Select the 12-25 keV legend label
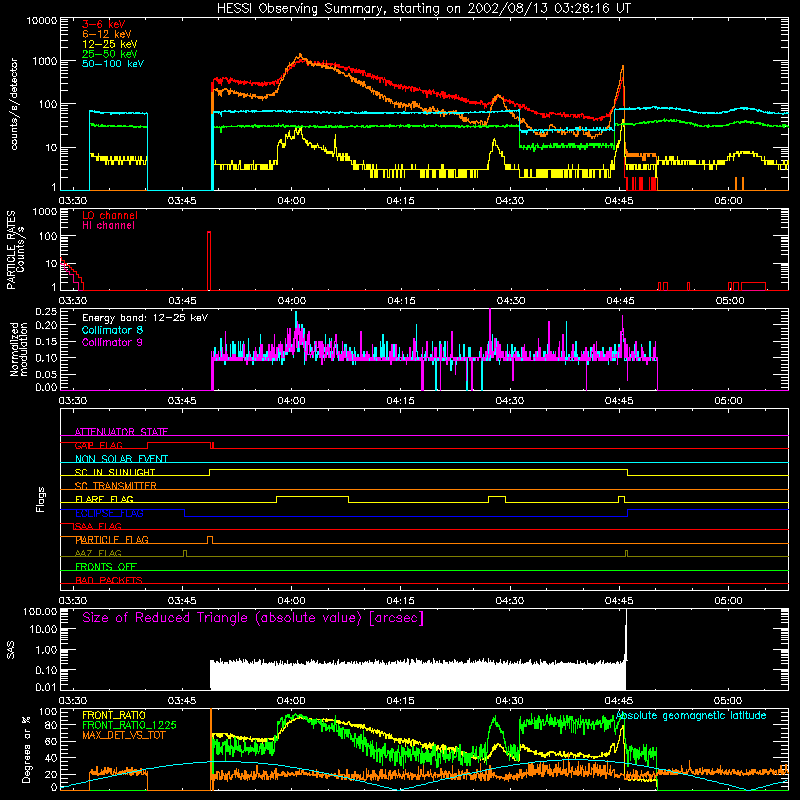The image size is (800, 800). (x=110, y=44)
